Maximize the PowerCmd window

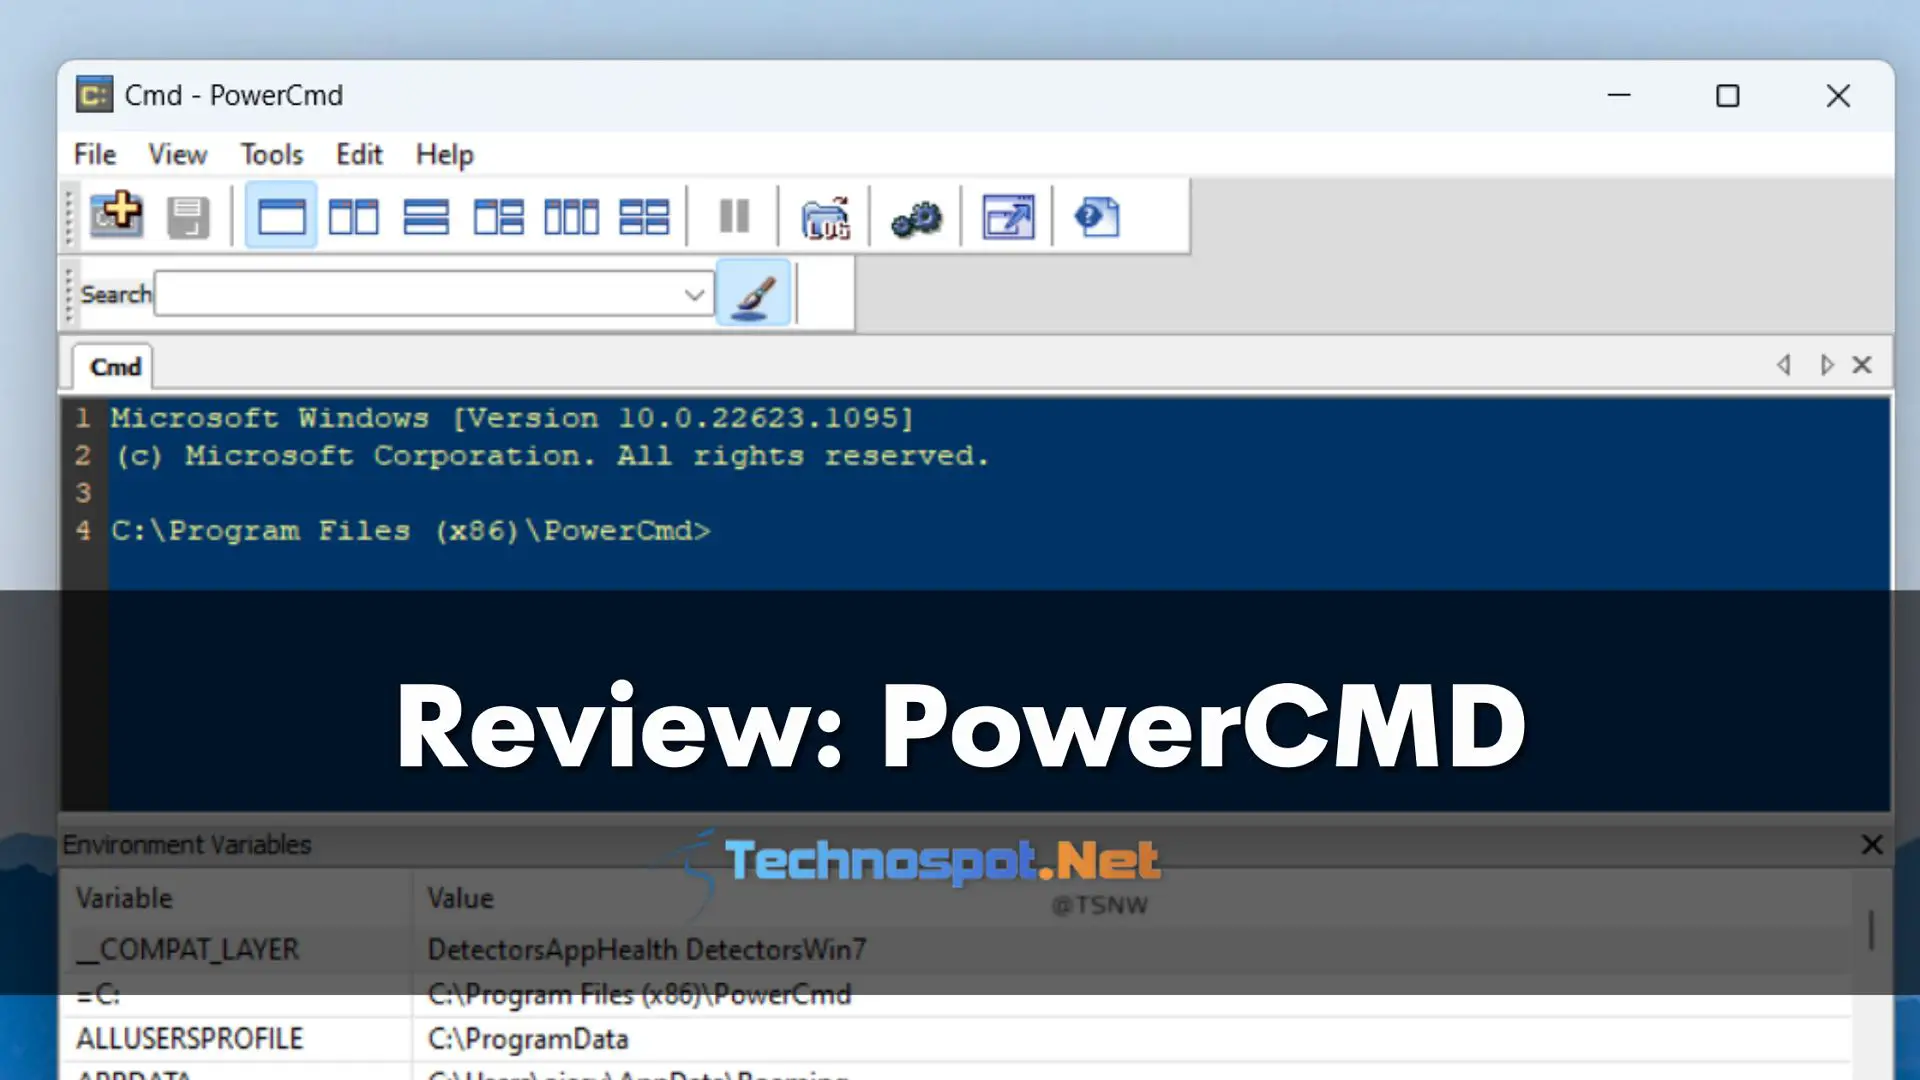tap(1728, 96)
